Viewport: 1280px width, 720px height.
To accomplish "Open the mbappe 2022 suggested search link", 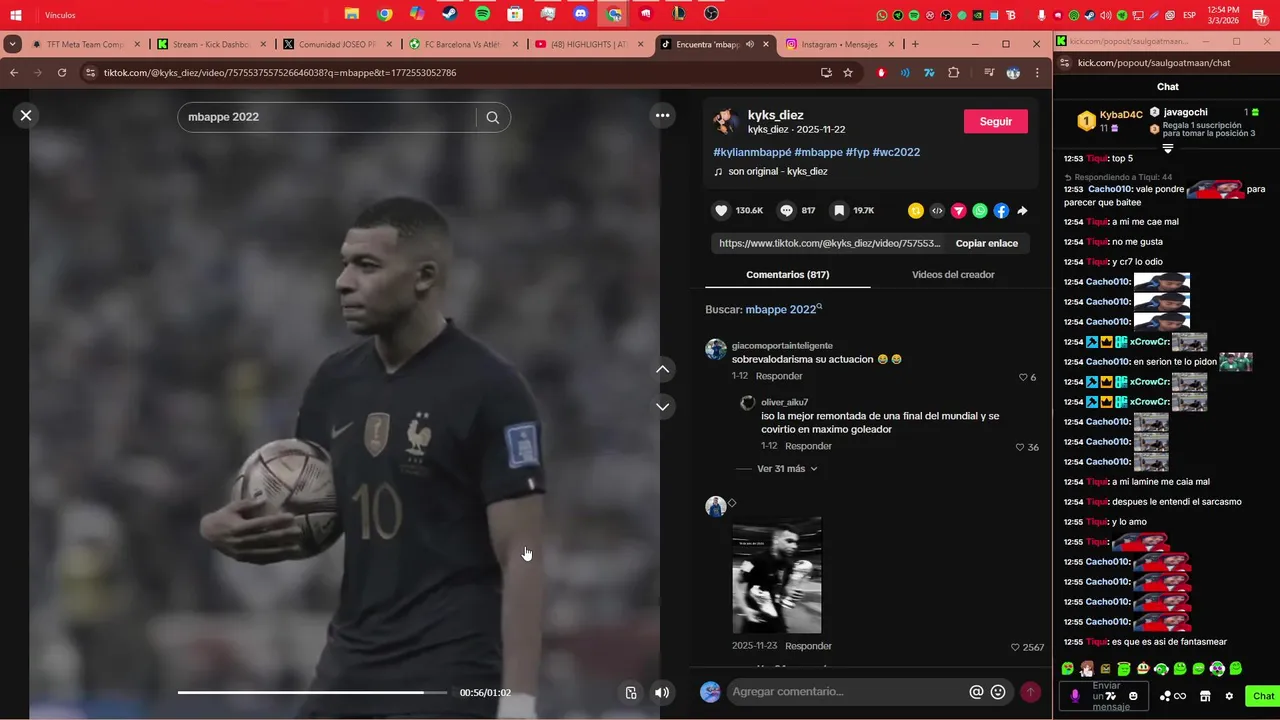I will (x=783, y=309).
